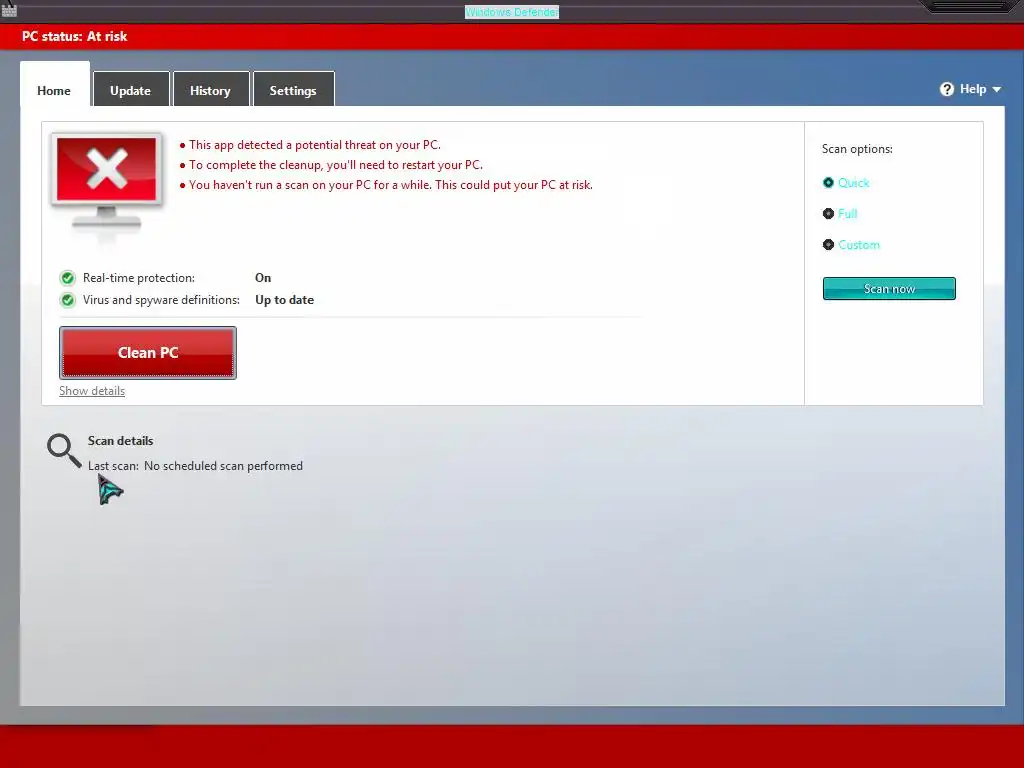Click the Virus definitions green check icon
Screen dimensions: 1024x768
(67, 300)
